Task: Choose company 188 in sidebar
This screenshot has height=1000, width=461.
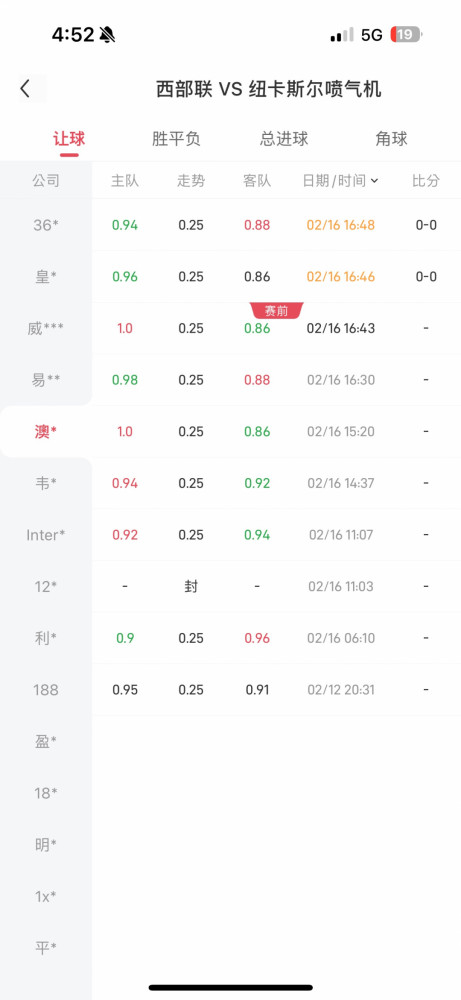Action: 46,690
